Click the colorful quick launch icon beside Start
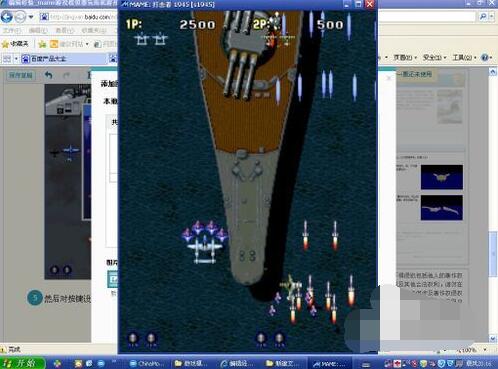 pos(57,363)
